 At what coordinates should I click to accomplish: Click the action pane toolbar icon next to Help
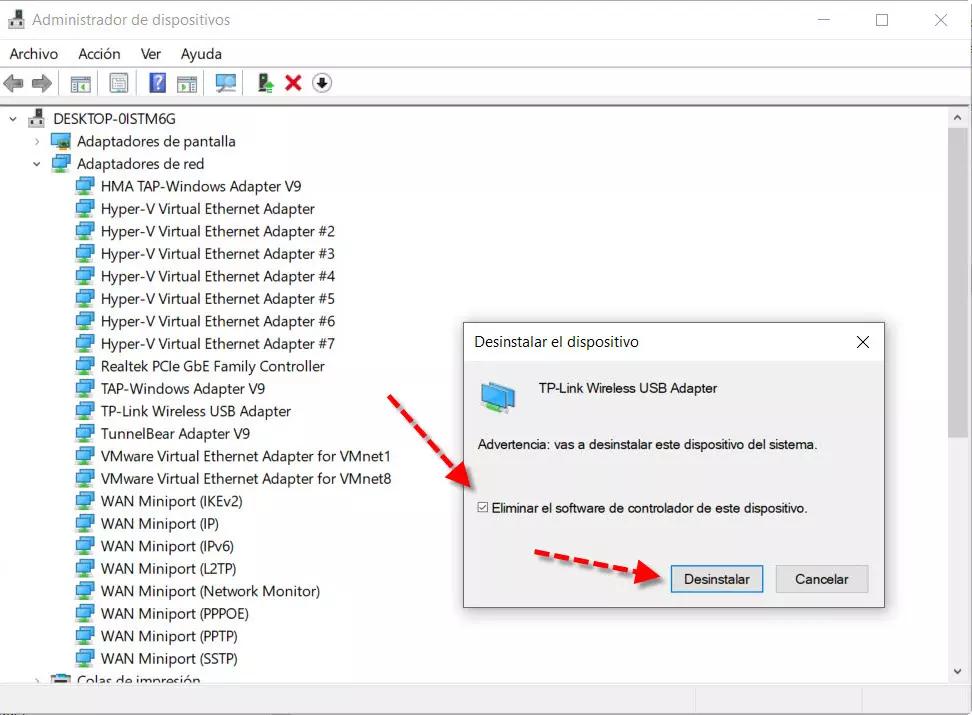point(187,83)
